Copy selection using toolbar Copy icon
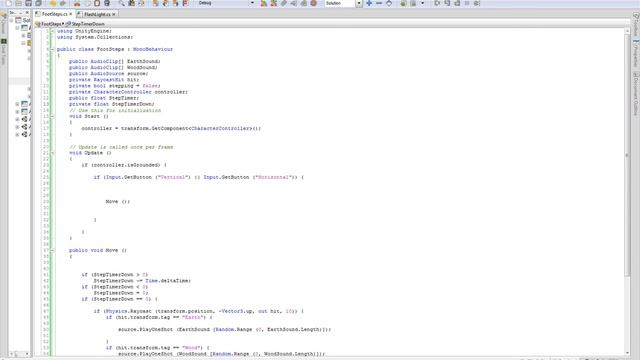640x360 pixels. click(87, 3)
